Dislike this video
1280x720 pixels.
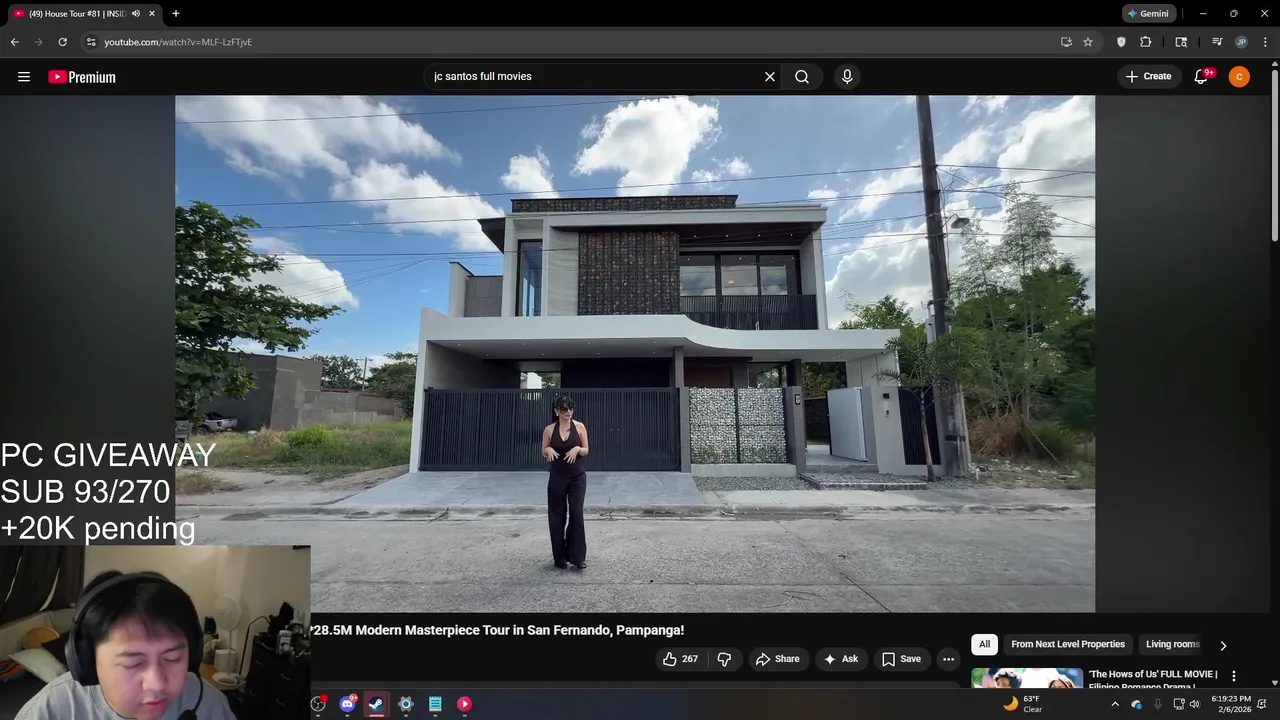724,659
